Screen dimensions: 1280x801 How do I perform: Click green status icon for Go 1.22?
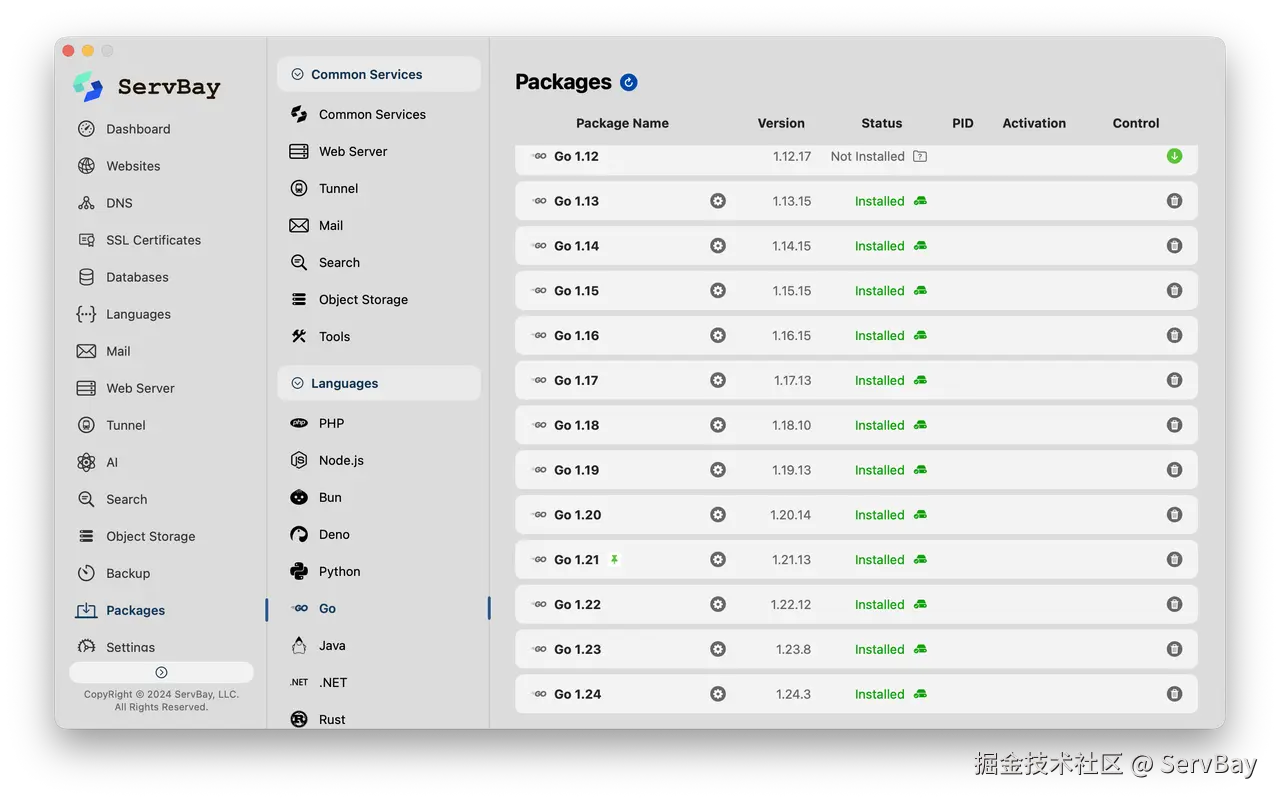coord(920,604)
